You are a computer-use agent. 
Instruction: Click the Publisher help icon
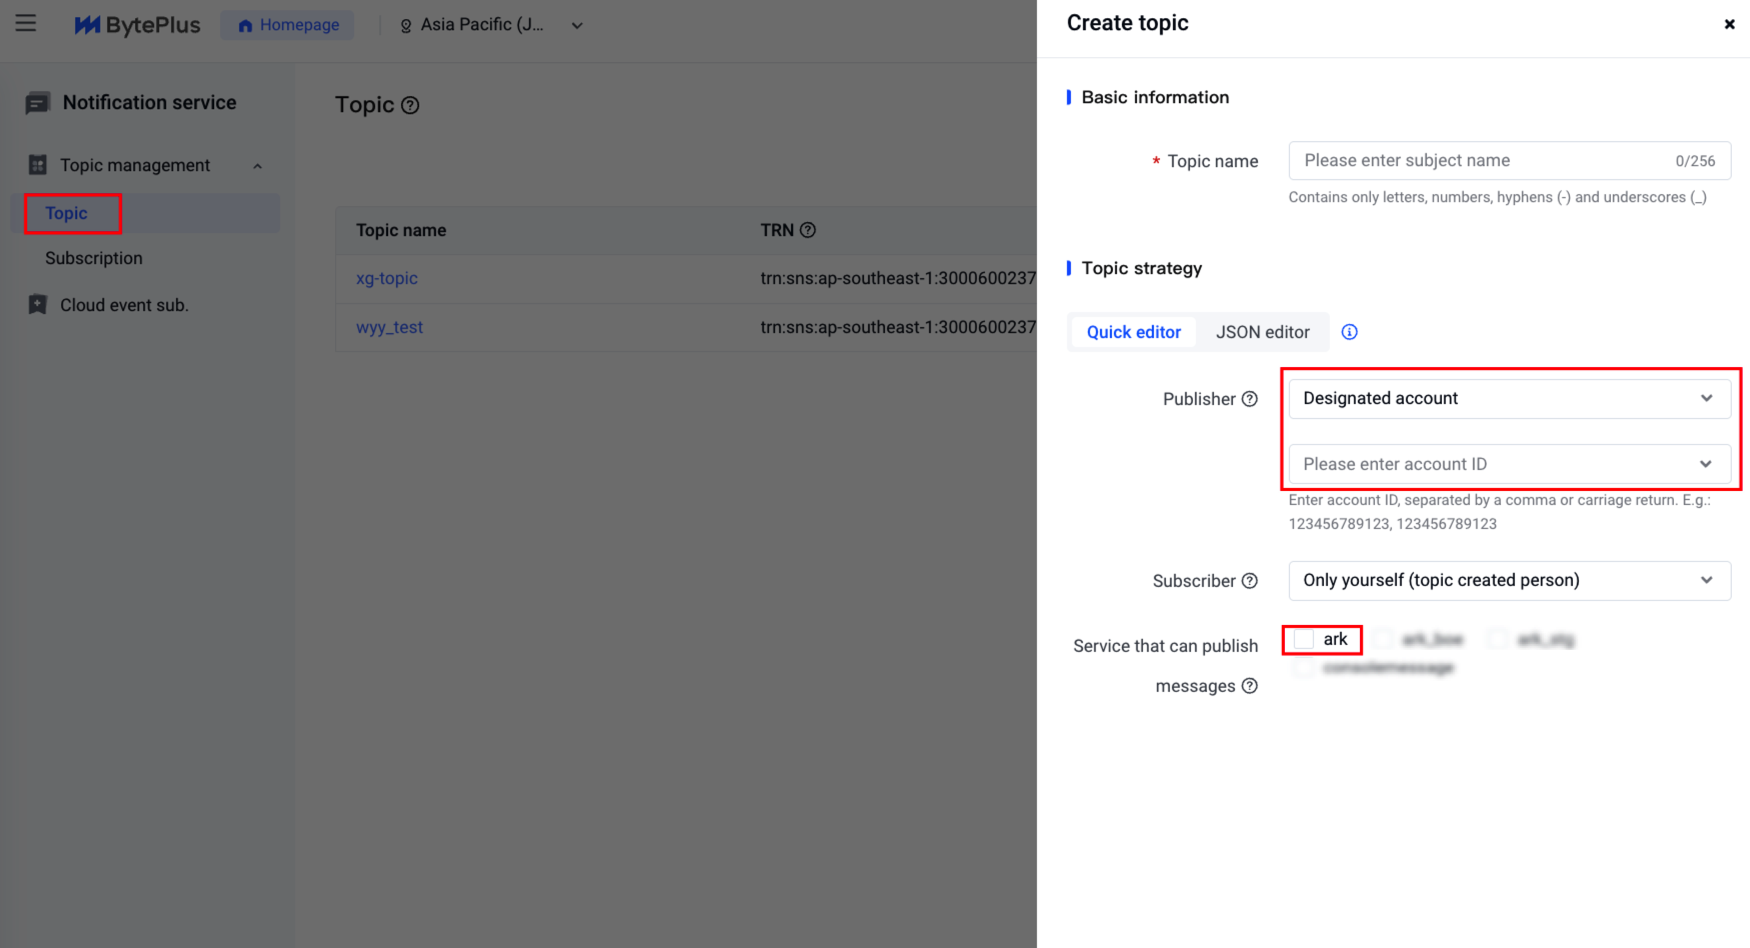click(1250, 399)
